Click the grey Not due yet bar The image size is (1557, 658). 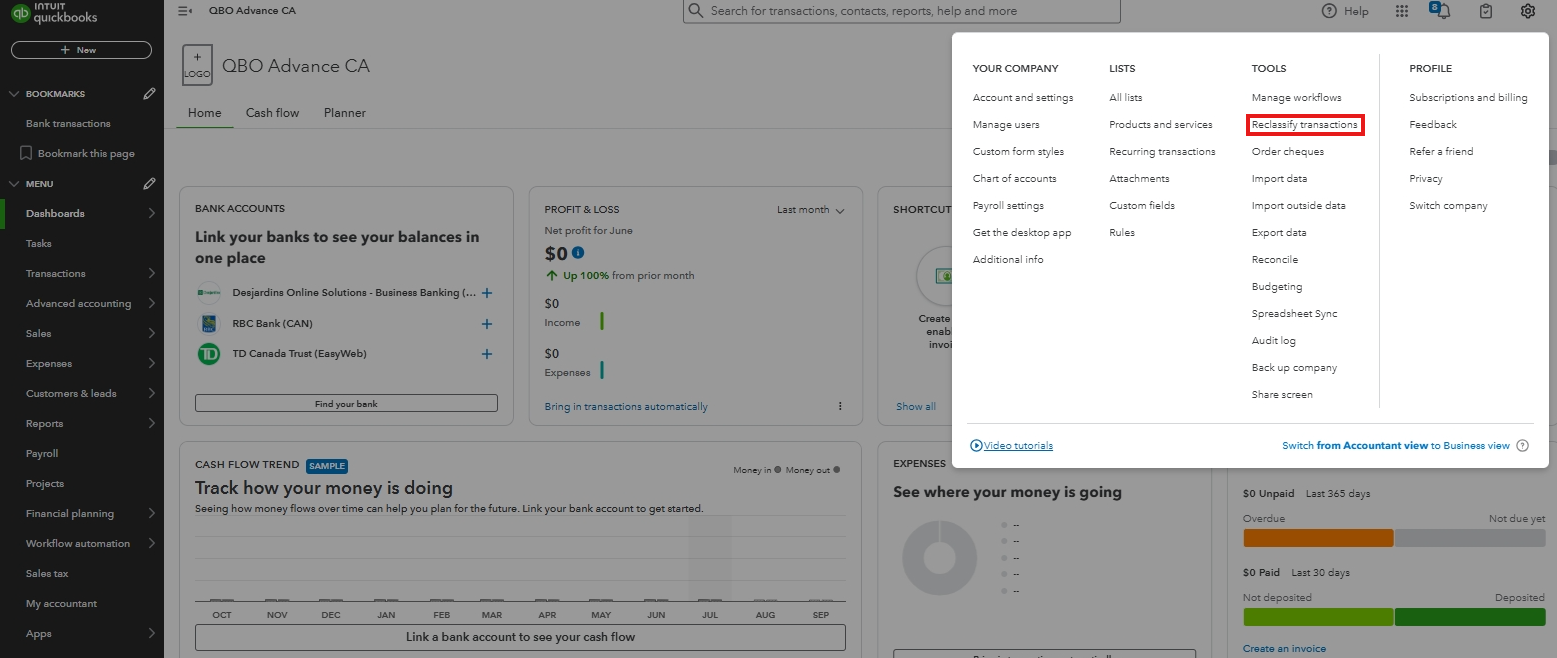pyautogui.click(x=1470, y=538)
